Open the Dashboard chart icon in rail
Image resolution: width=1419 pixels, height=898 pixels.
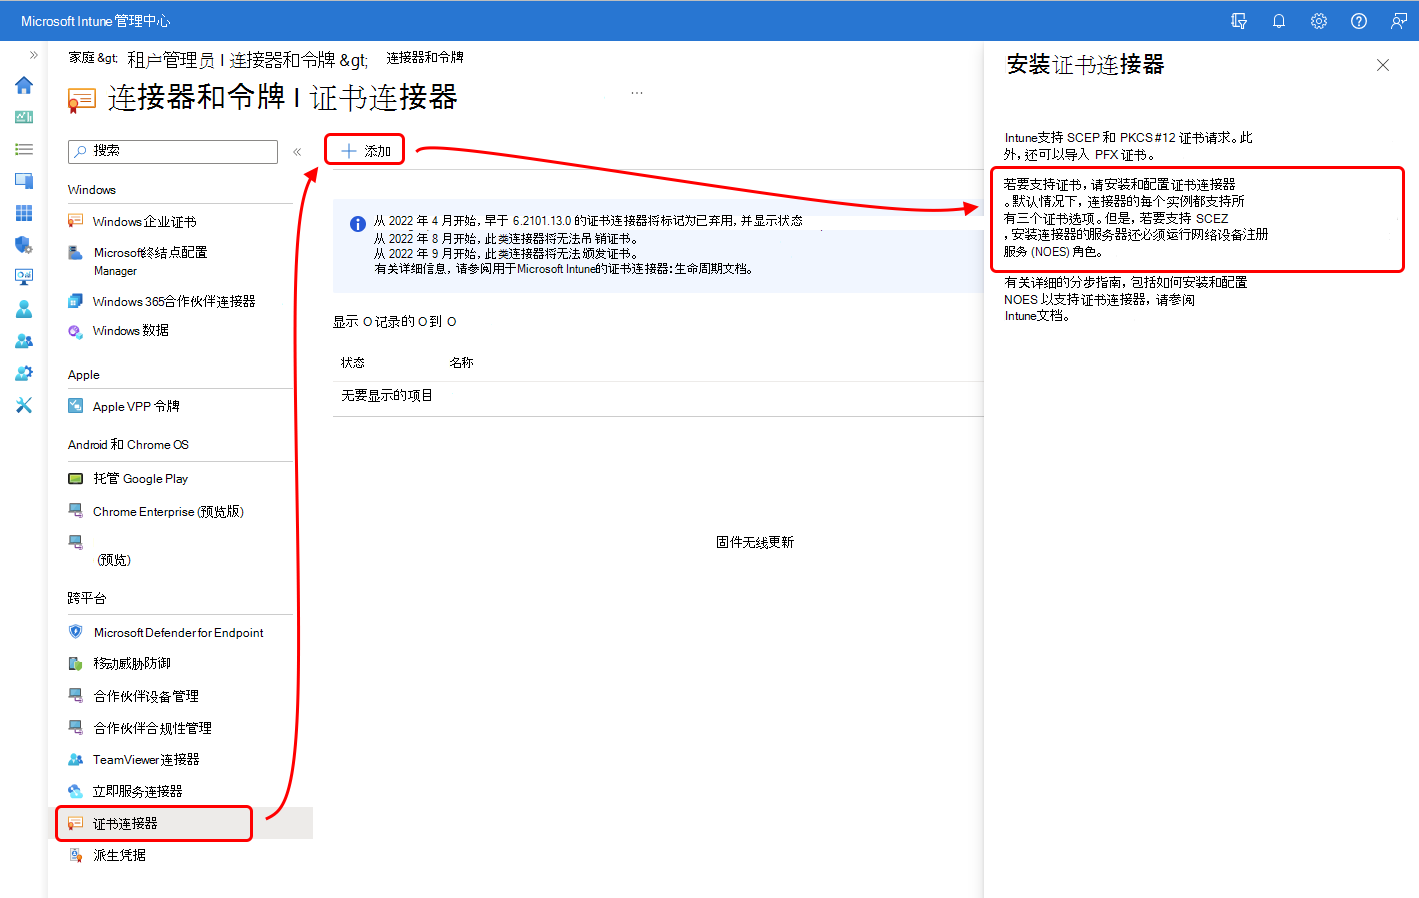24,117
